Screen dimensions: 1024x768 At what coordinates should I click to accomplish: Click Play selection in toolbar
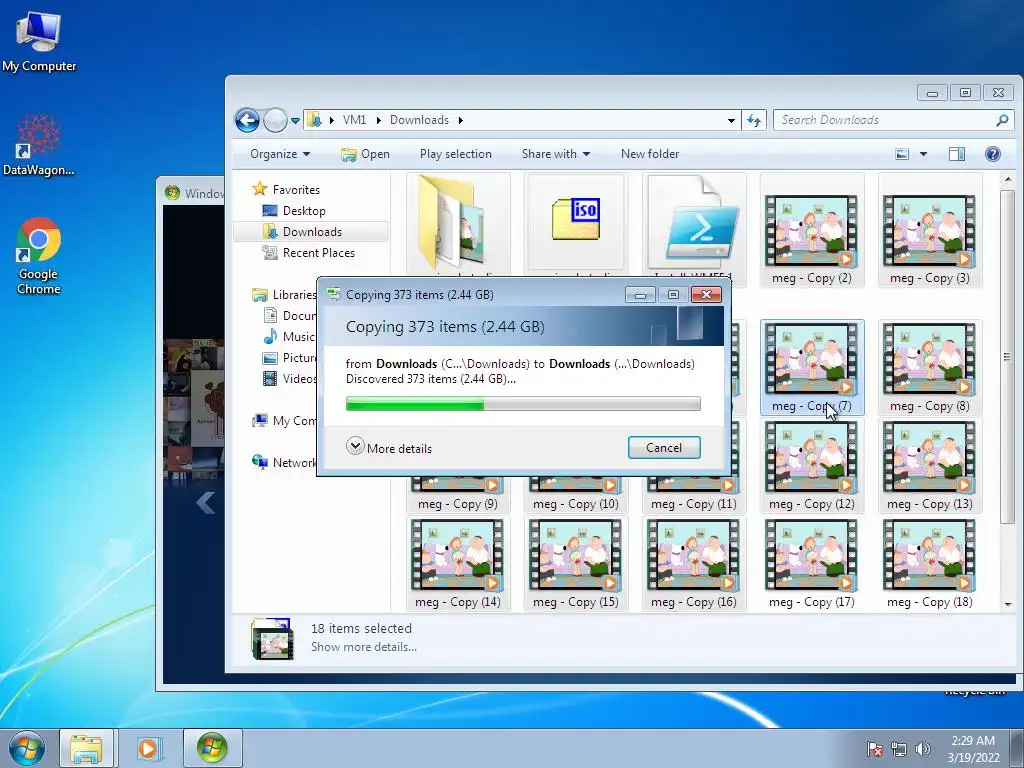pyautogui.click(x=456, y=154)
